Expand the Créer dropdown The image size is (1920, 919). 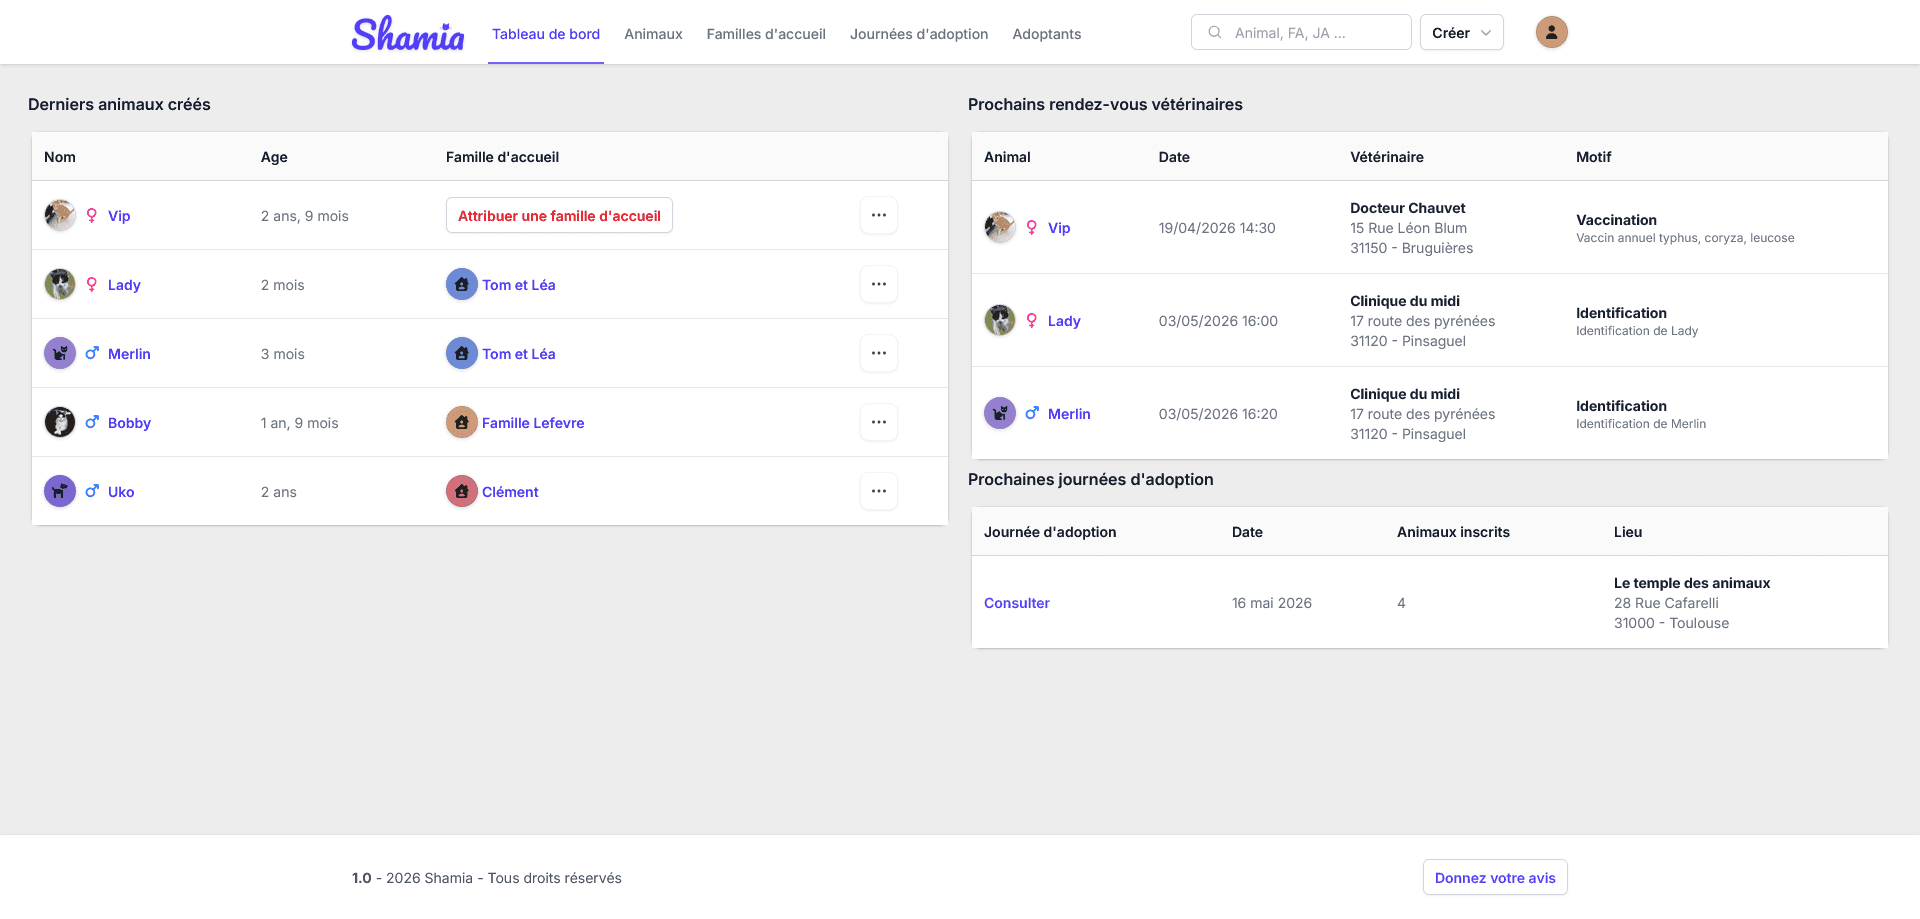1461,33
